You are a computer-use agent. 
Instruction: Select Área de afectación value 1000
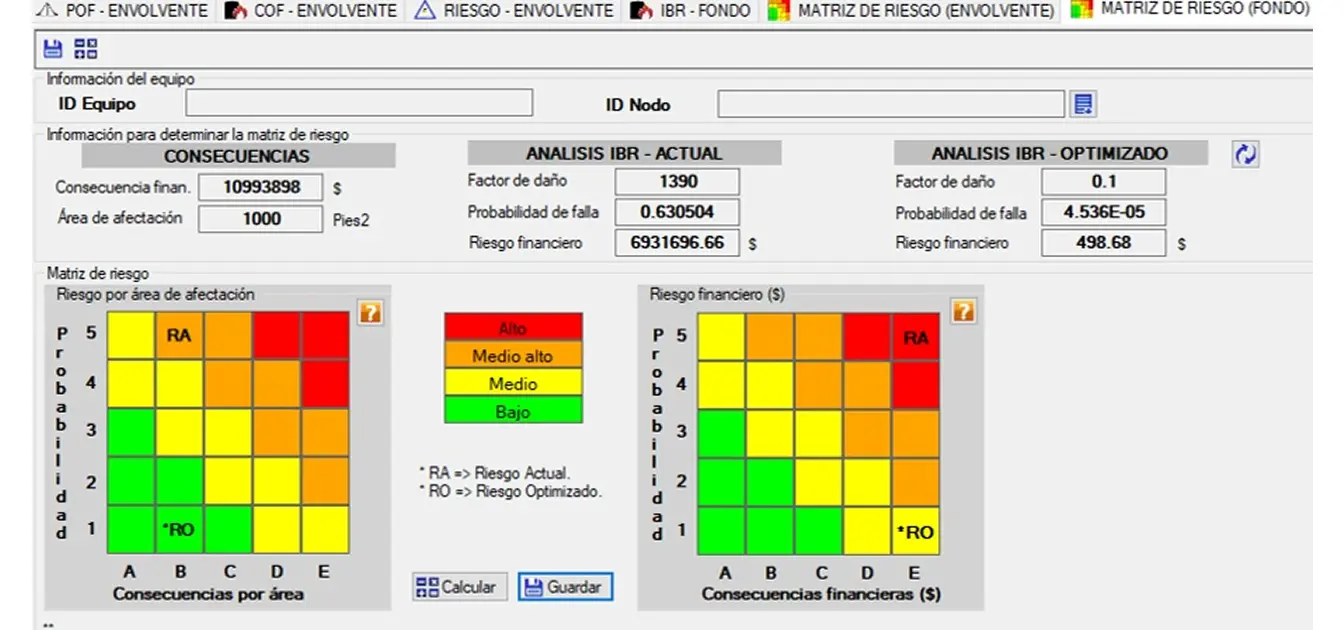point(261,219)
